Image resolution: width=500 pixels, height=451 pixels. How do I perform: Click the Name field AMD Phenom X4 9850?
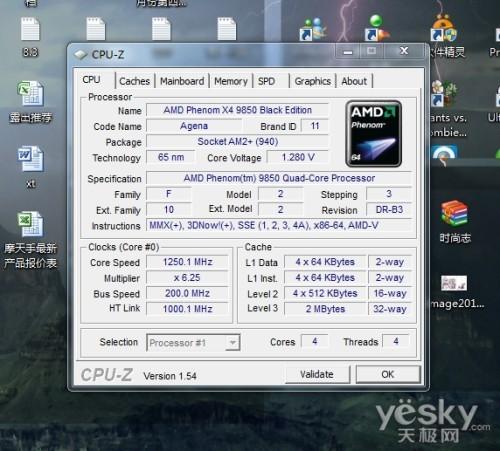pos(237,110)
